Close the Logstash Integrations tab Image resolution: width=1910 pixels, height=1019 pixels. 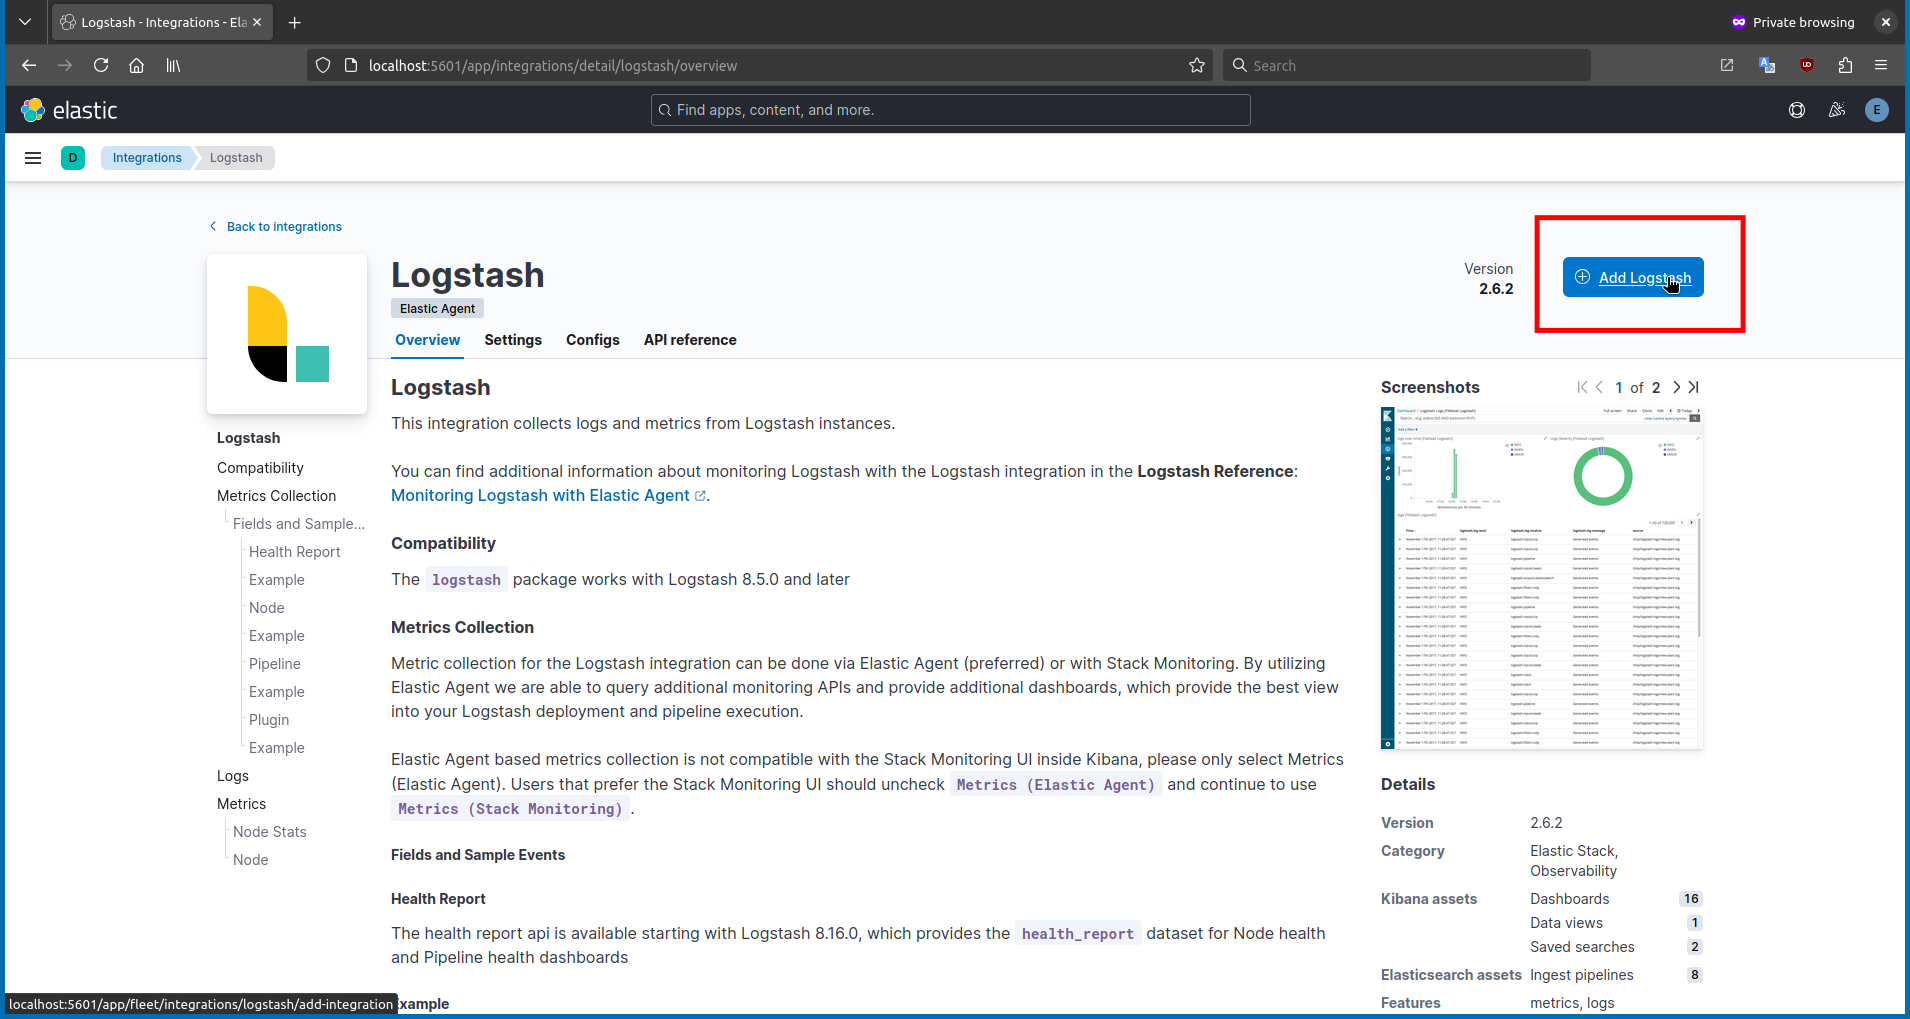click(257, 22)
